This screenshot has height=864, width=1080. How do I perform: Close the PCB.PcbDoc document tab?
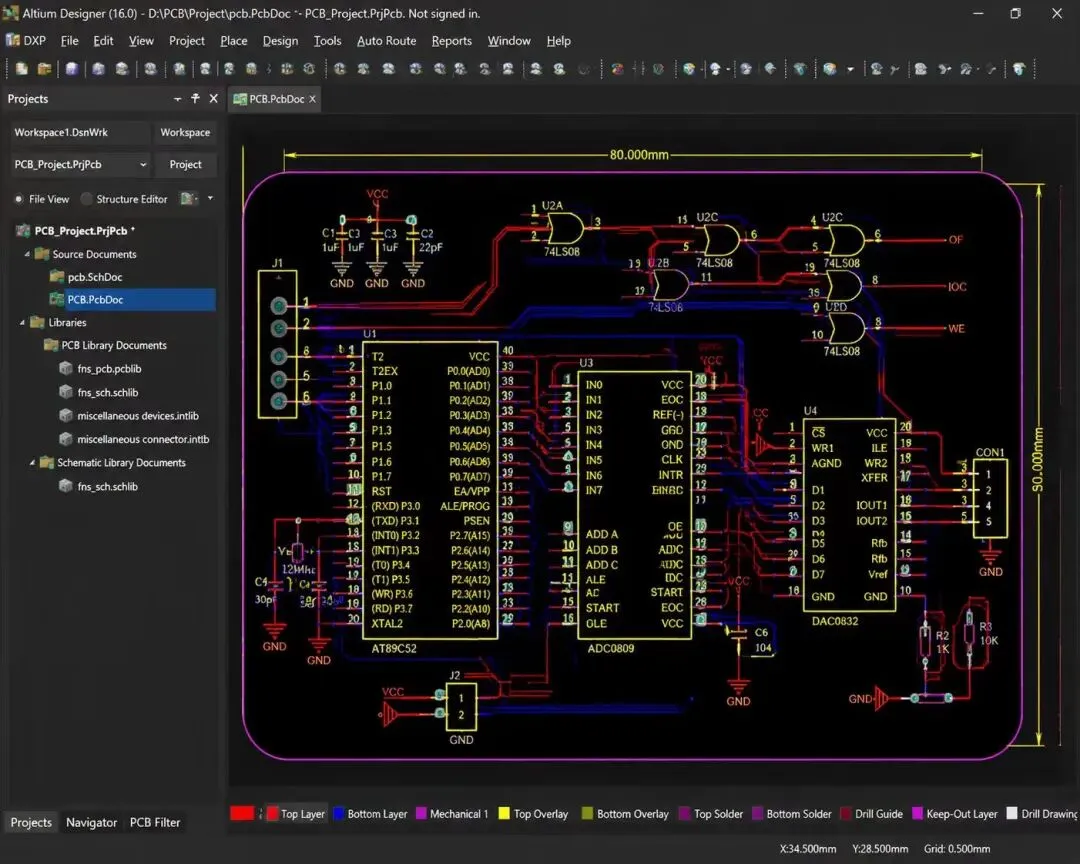pos(313,99)
